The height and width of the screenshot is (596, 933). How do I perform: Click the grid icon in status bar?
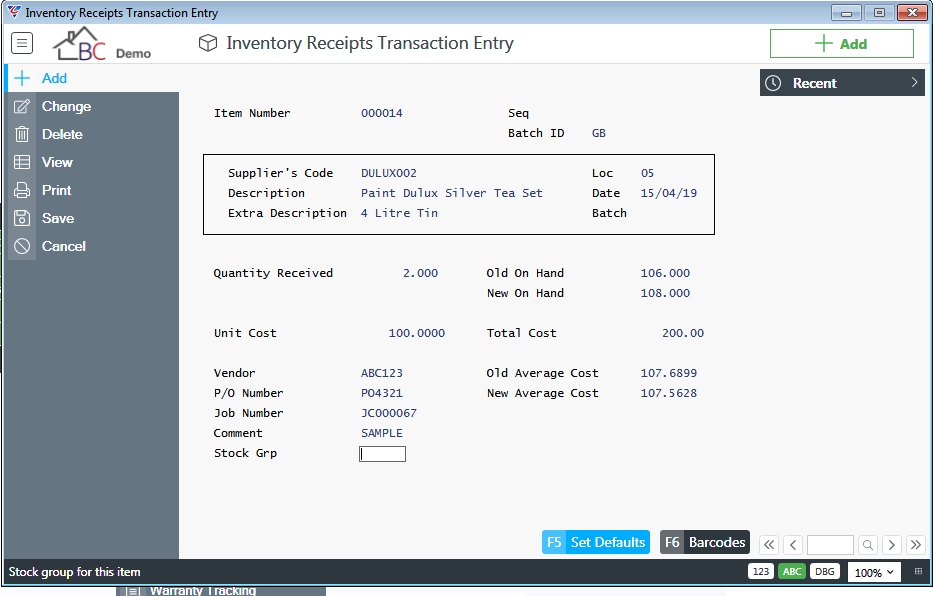[918, 572]
